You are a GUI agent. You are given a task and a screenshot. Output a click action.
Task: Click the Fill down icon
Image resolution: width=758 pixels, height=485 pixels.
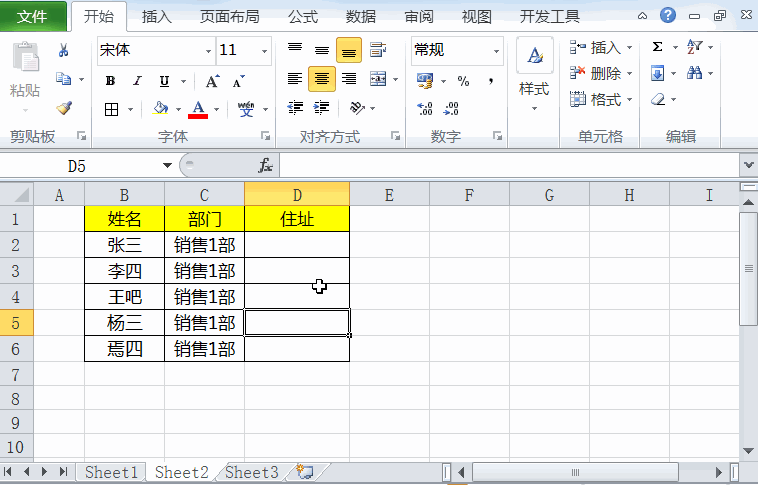657,73
